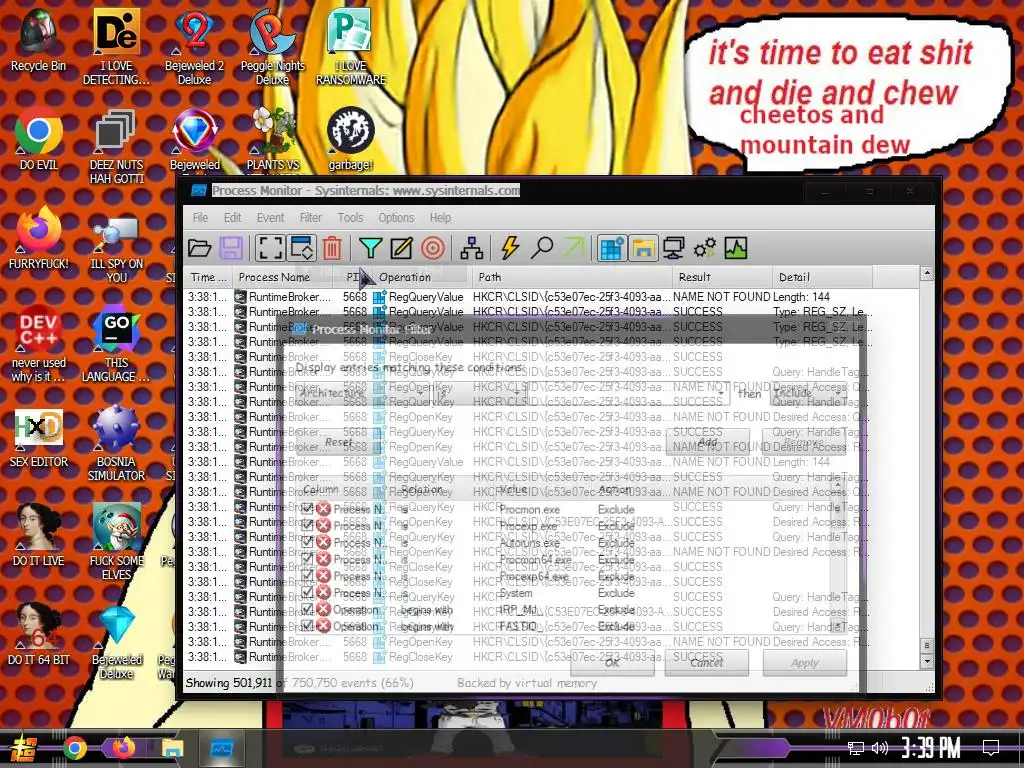Viewport: 1024px width, 768px height.
Task: Toggle the Capture events toolbar icon
Action: (x=270, y=248)
